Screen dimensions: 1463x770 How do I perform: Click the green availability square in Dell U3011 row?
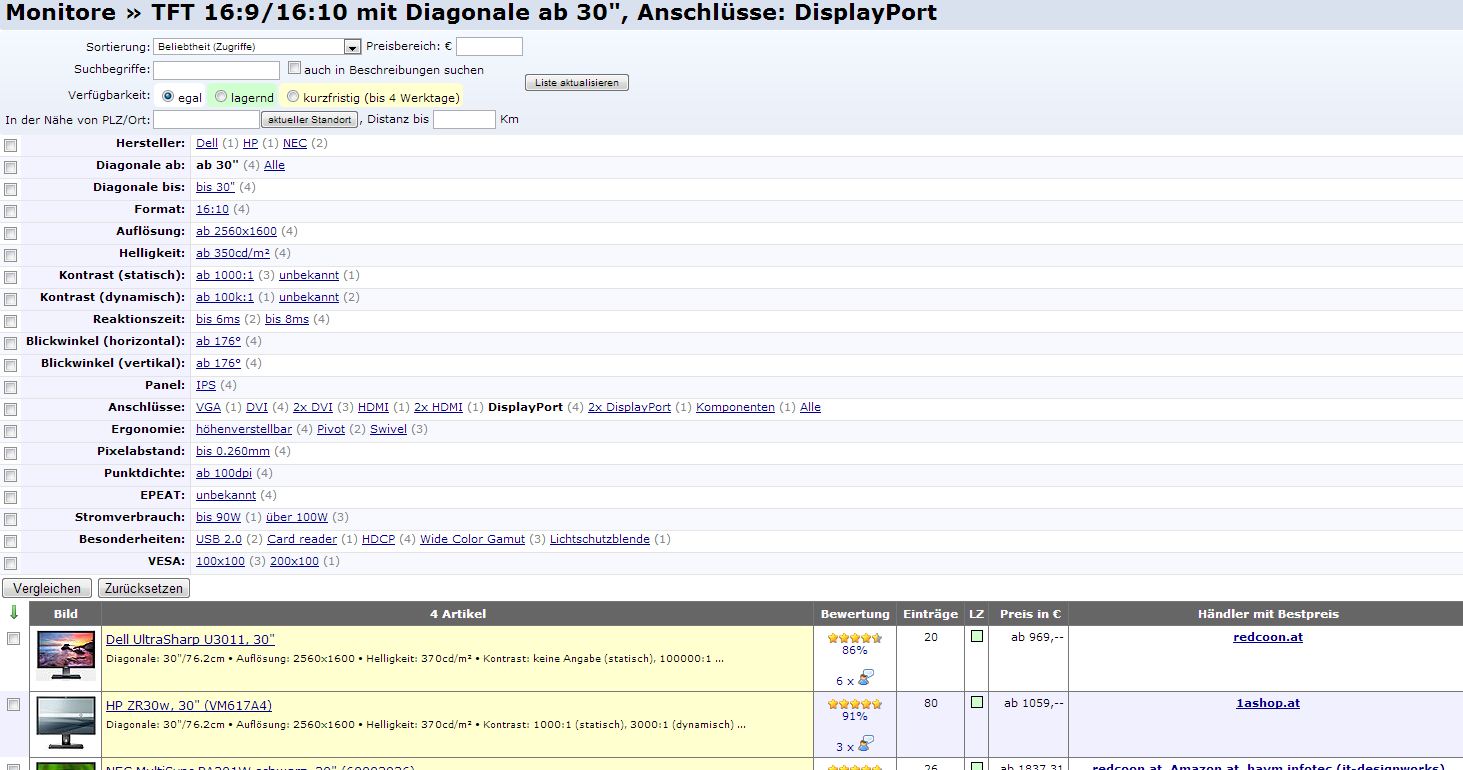coord(977,636)
